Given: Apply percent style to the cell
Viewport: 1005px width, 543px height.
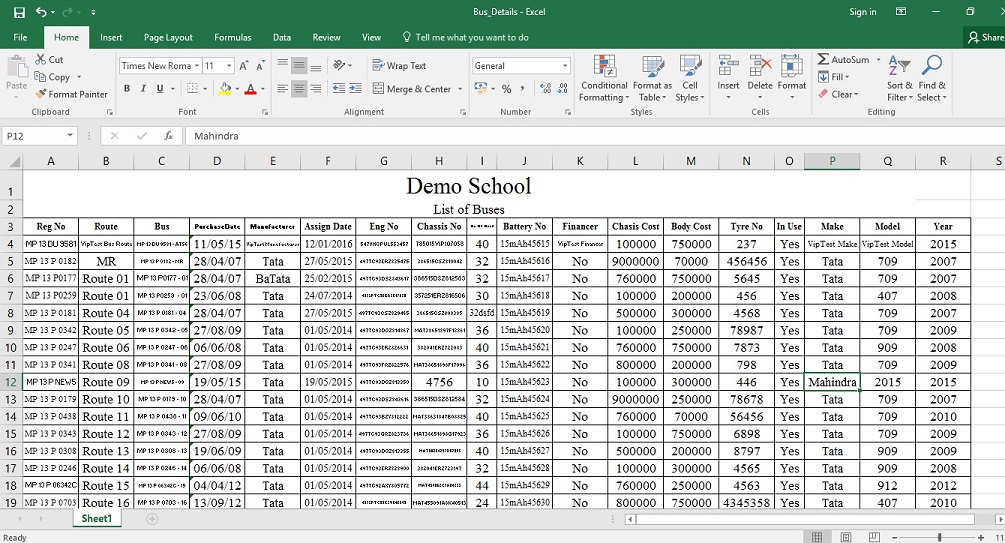Looking at the screenshot, I should pos(507,89).
